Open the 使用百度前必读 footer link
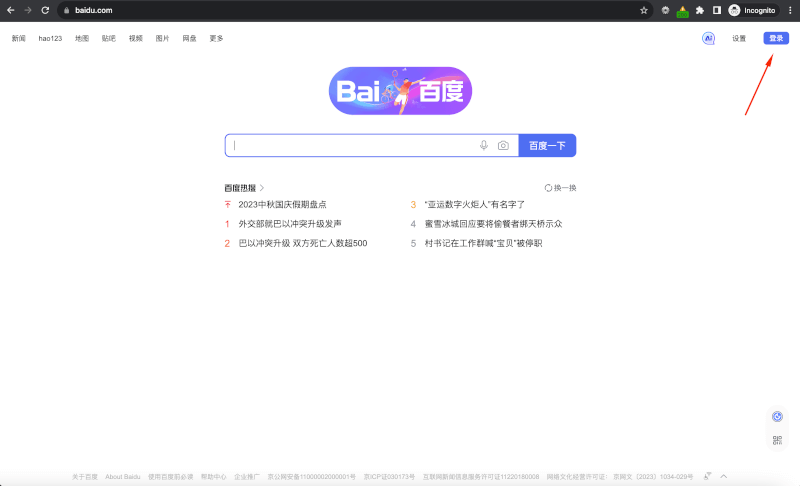Image resolution: width=800 pixels, height=486 pixels. 170,477
